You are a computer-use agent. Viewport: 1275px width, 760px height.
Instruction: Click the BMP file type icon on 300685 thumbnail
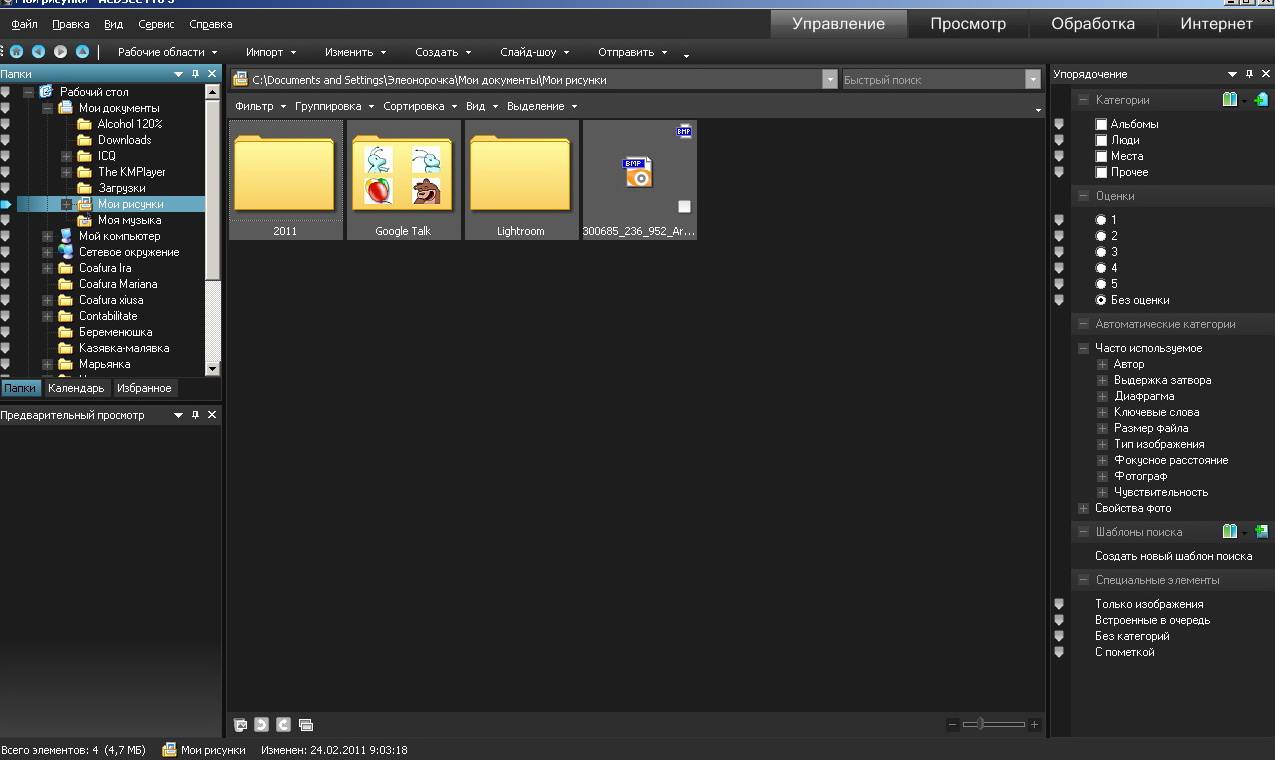click(684, 131)
